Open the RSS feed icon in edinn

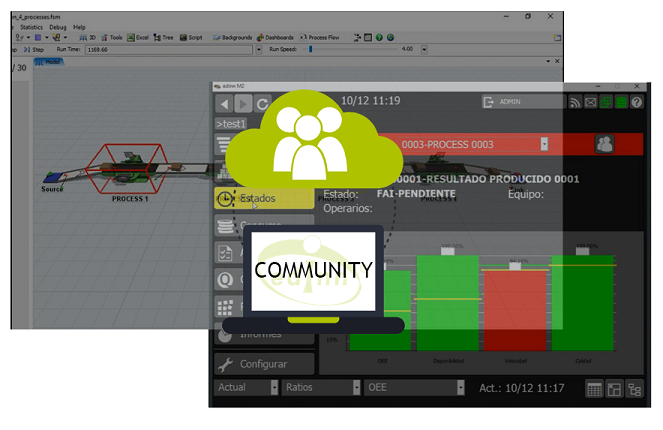[x=575, y=102]
